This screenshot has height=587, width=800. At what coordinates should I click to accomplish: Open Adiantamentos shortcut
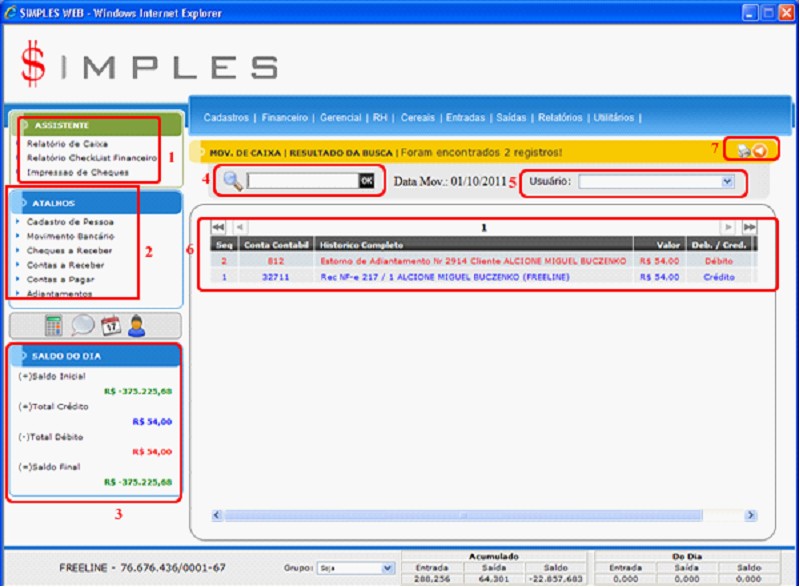(x=59, y=294)
